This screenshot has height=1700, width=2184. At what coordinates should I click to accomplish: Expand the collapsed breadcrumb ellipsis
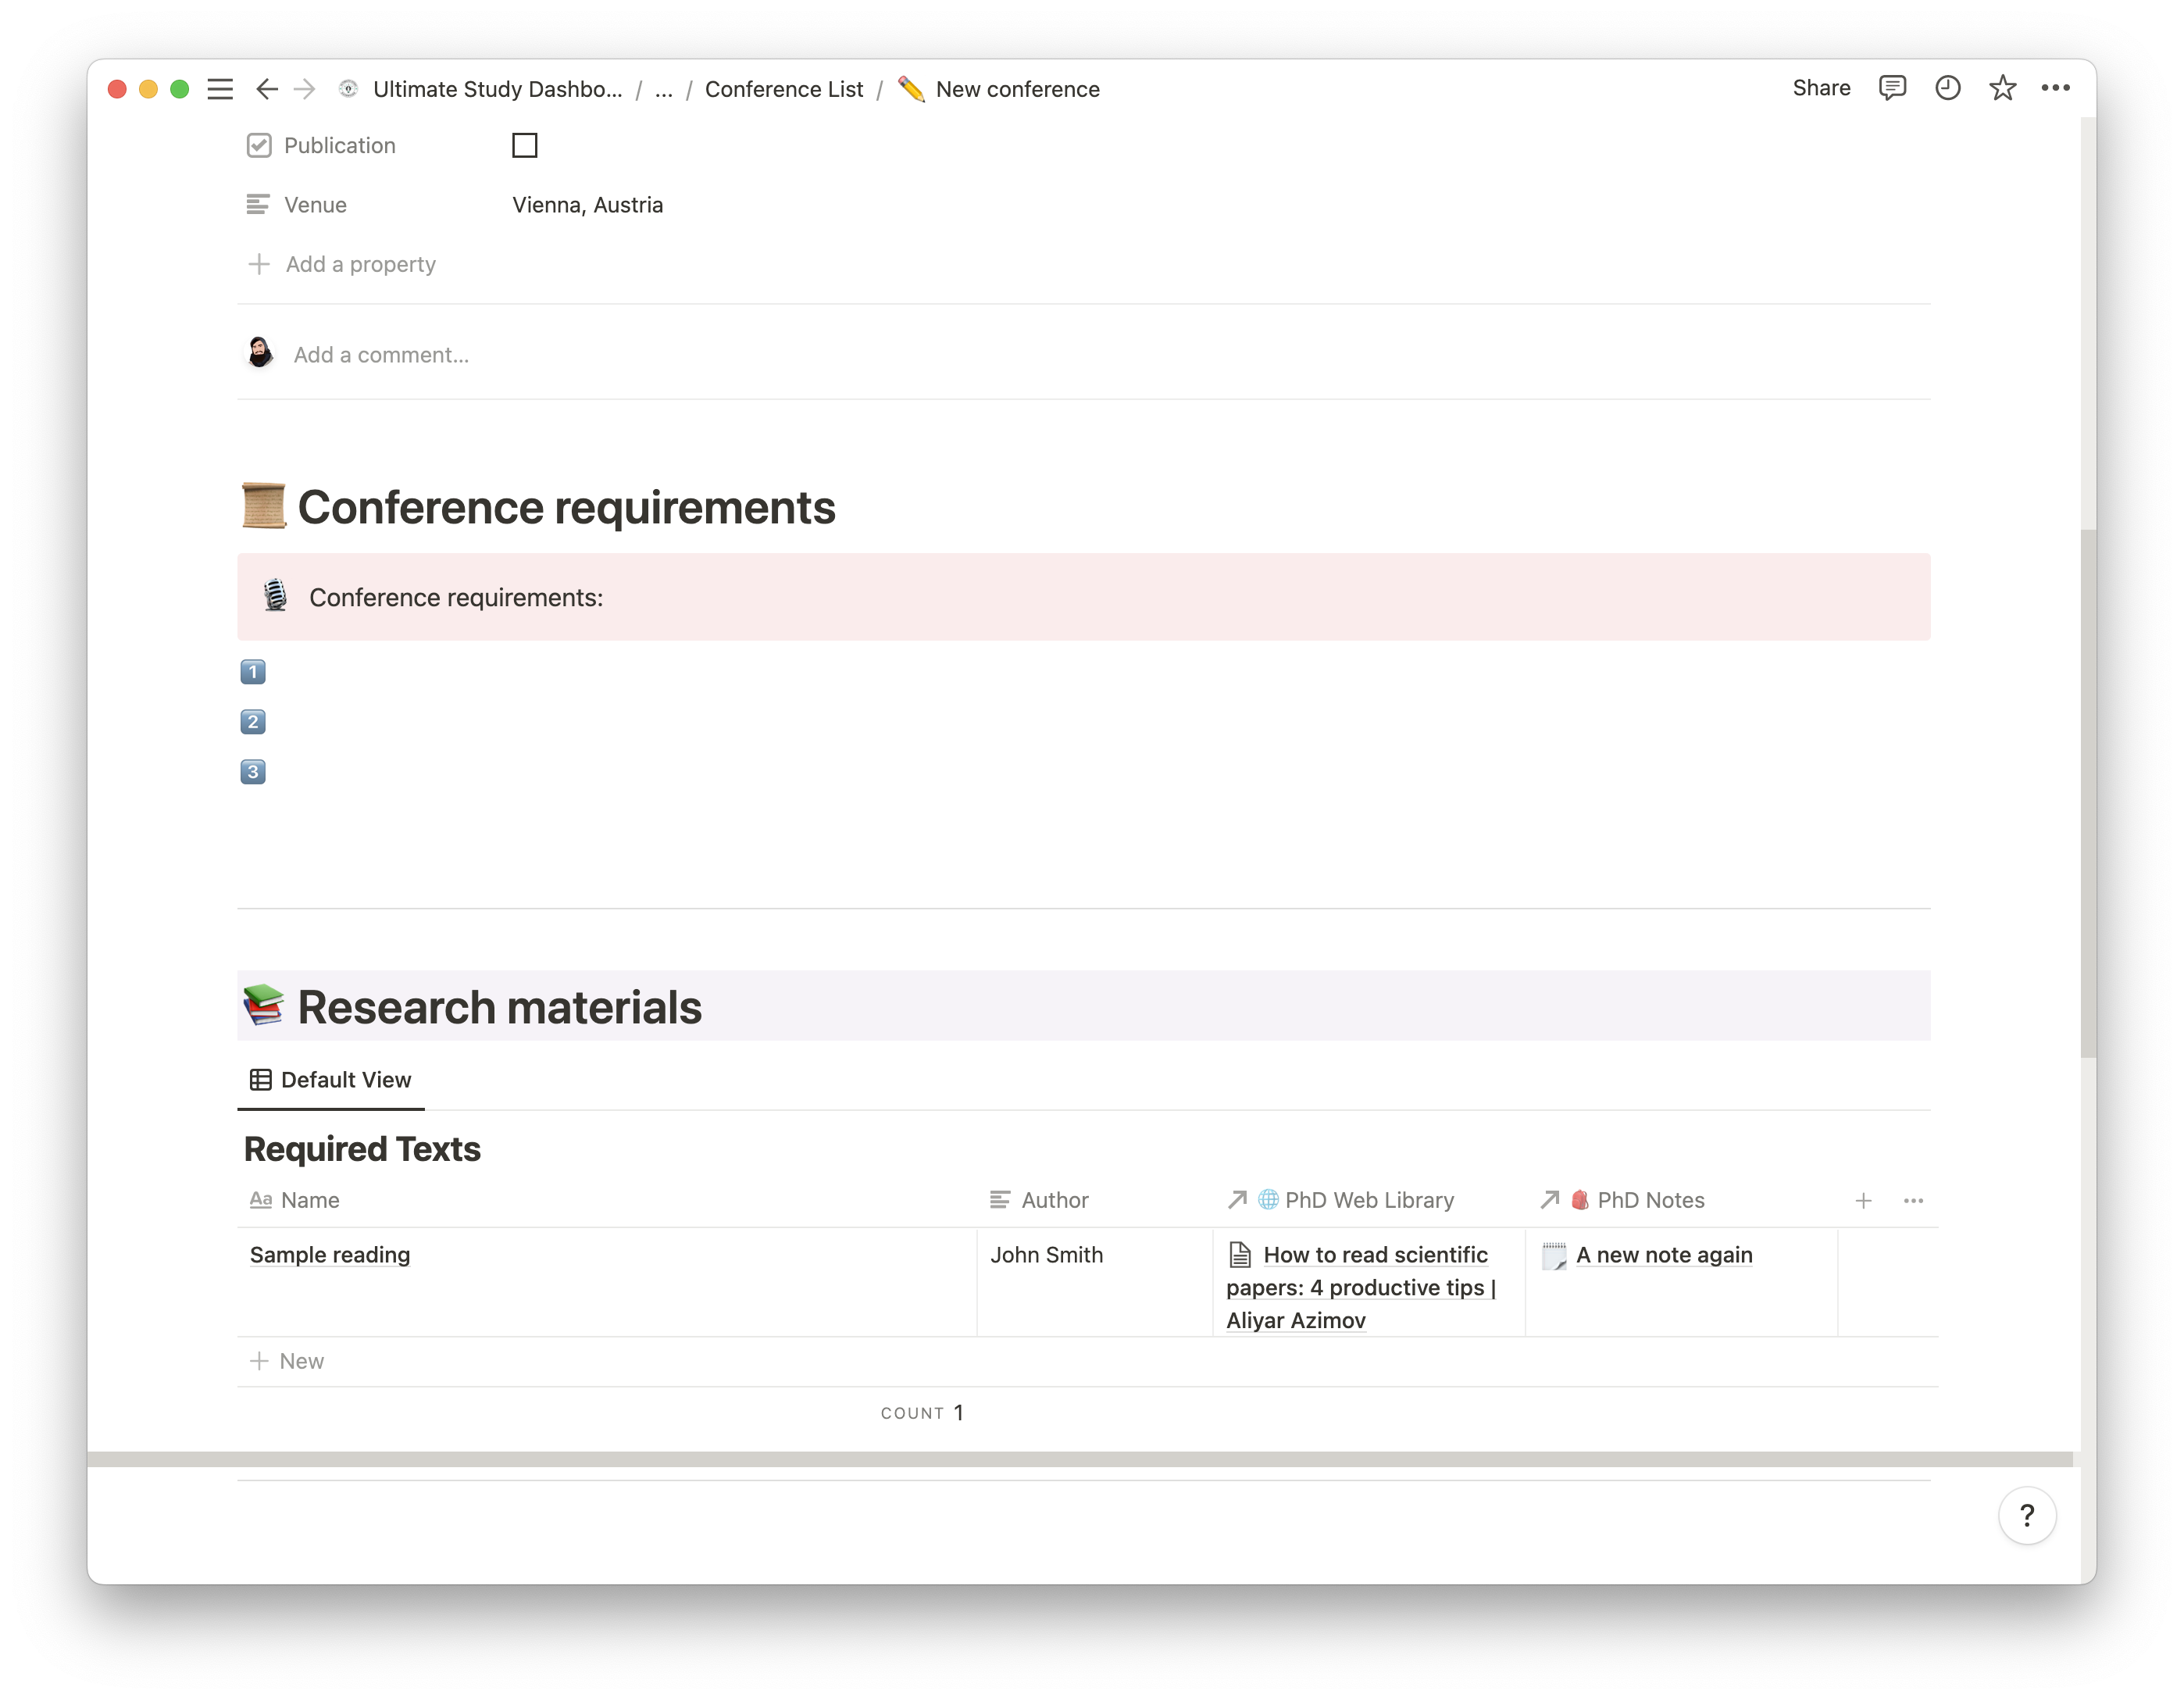pos(663,89)
